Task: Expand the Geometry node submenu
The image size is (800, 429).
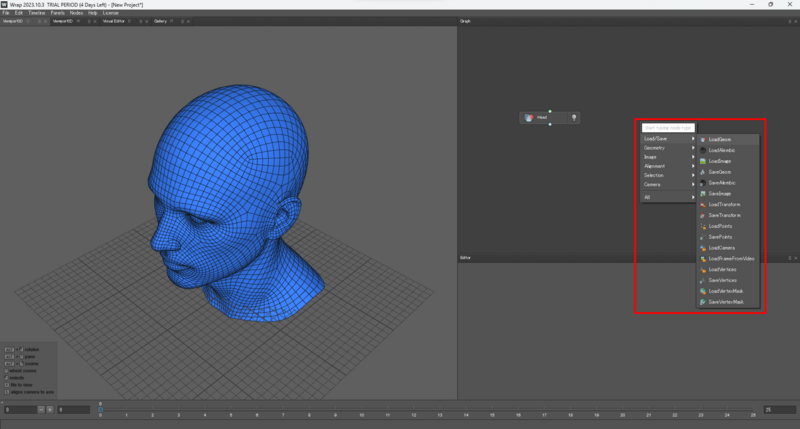Action: pyautogui.click(x=669, y=148)
